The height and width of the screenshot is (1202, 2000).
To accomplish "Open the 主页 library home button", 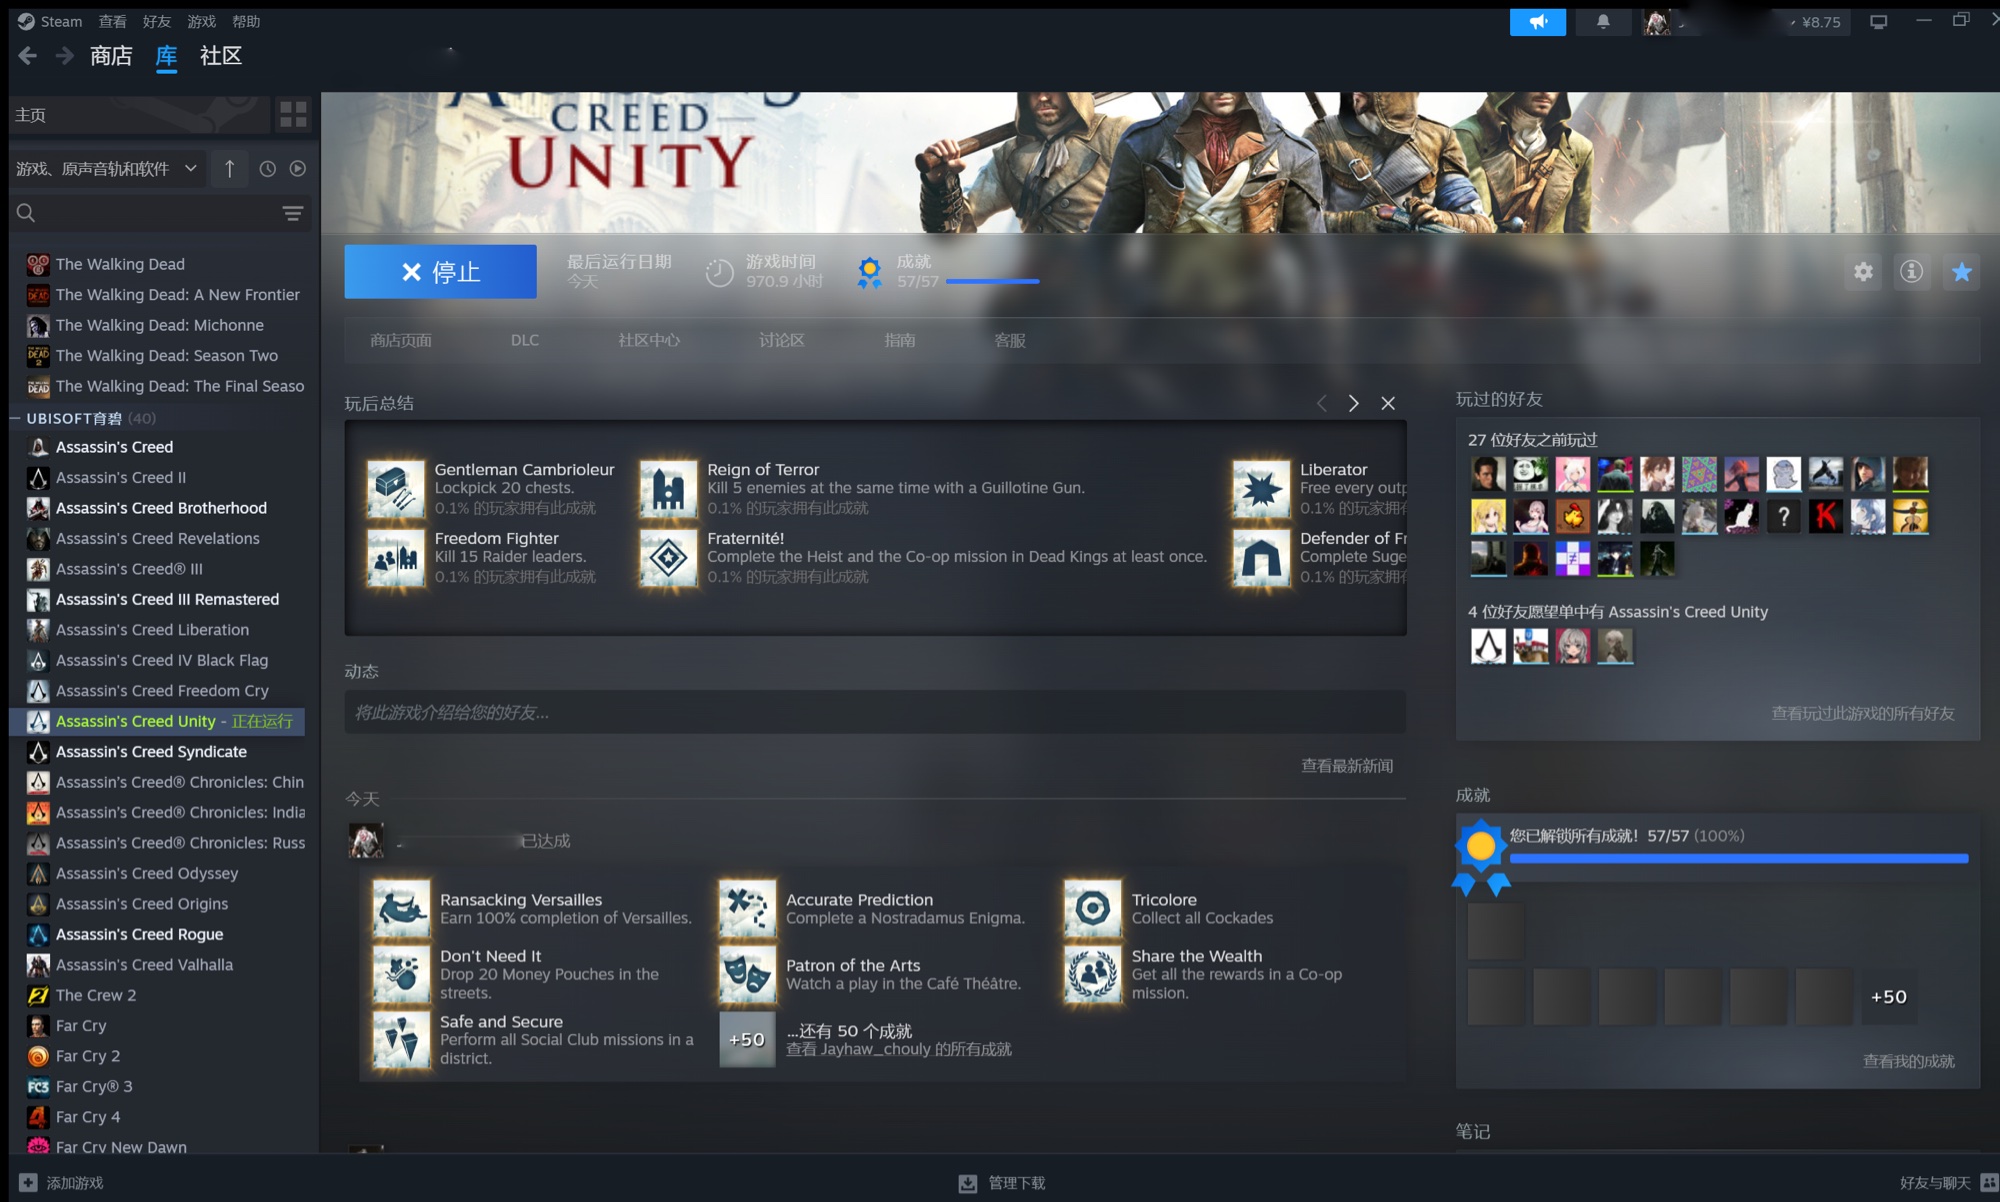I will 139,115.
